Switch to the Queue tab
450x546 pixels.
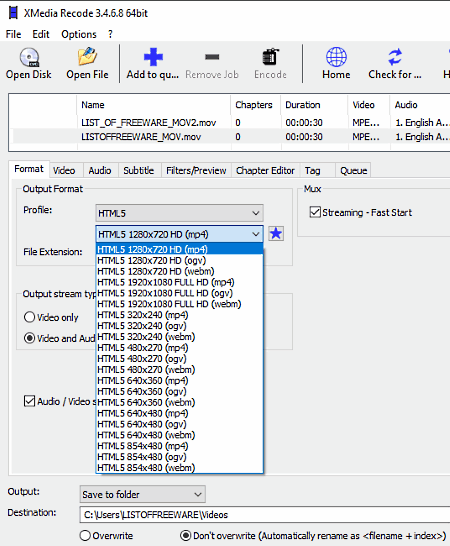click(354, 170)
